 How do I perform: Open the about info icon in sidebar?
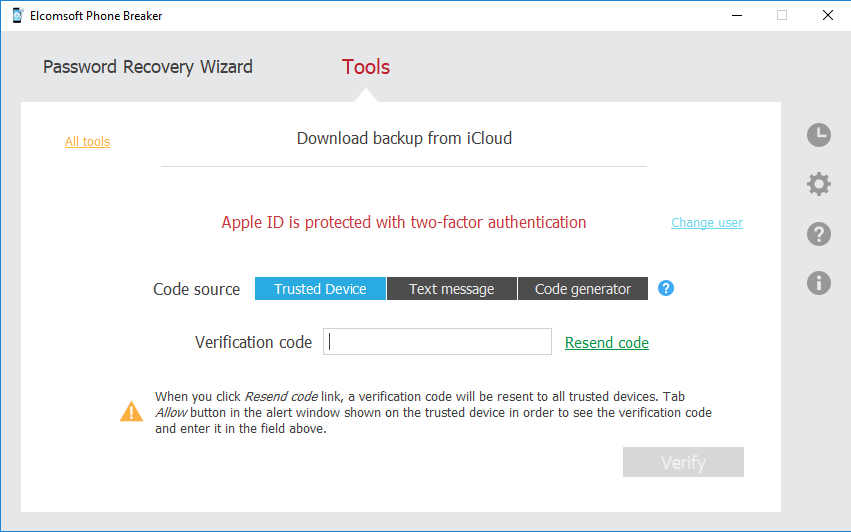819,283
